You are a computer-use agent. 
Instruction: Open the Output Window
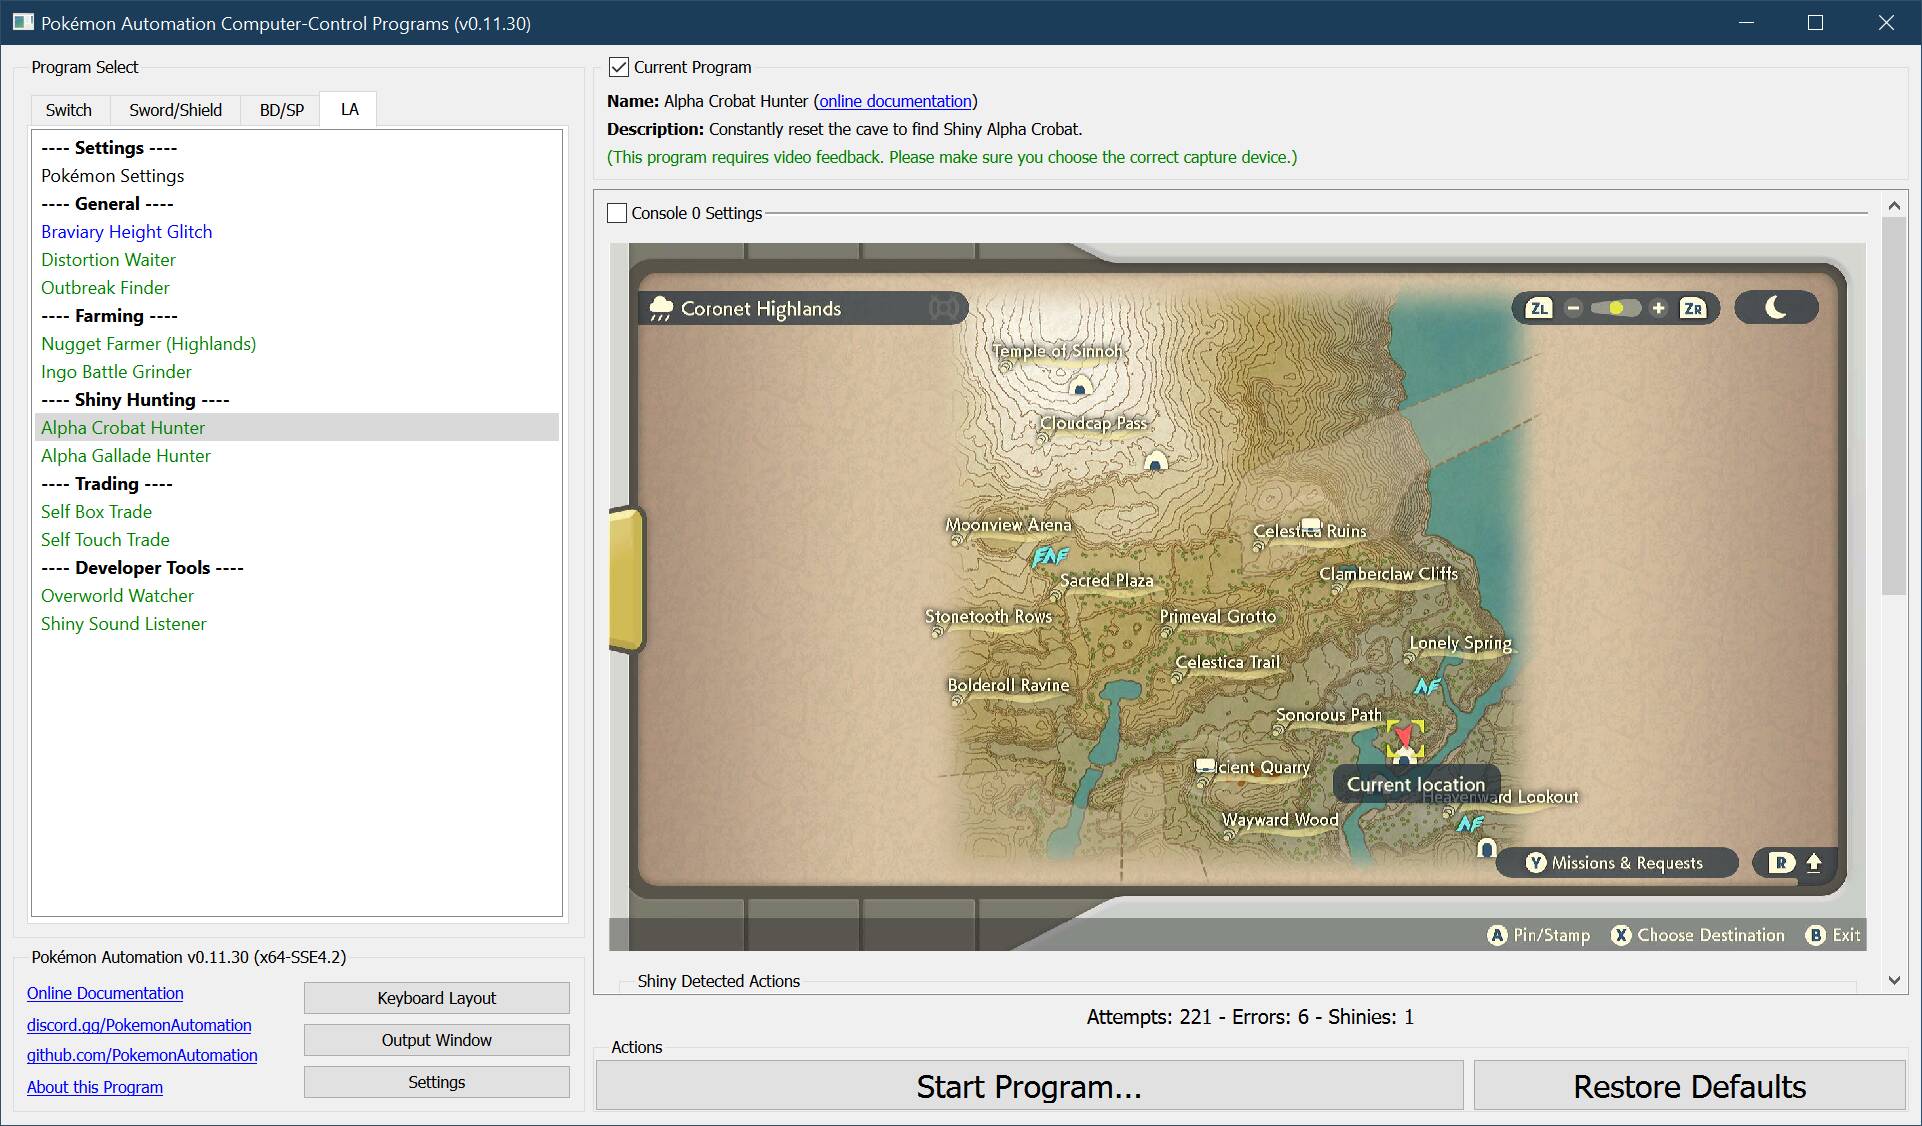point(436,1040)
